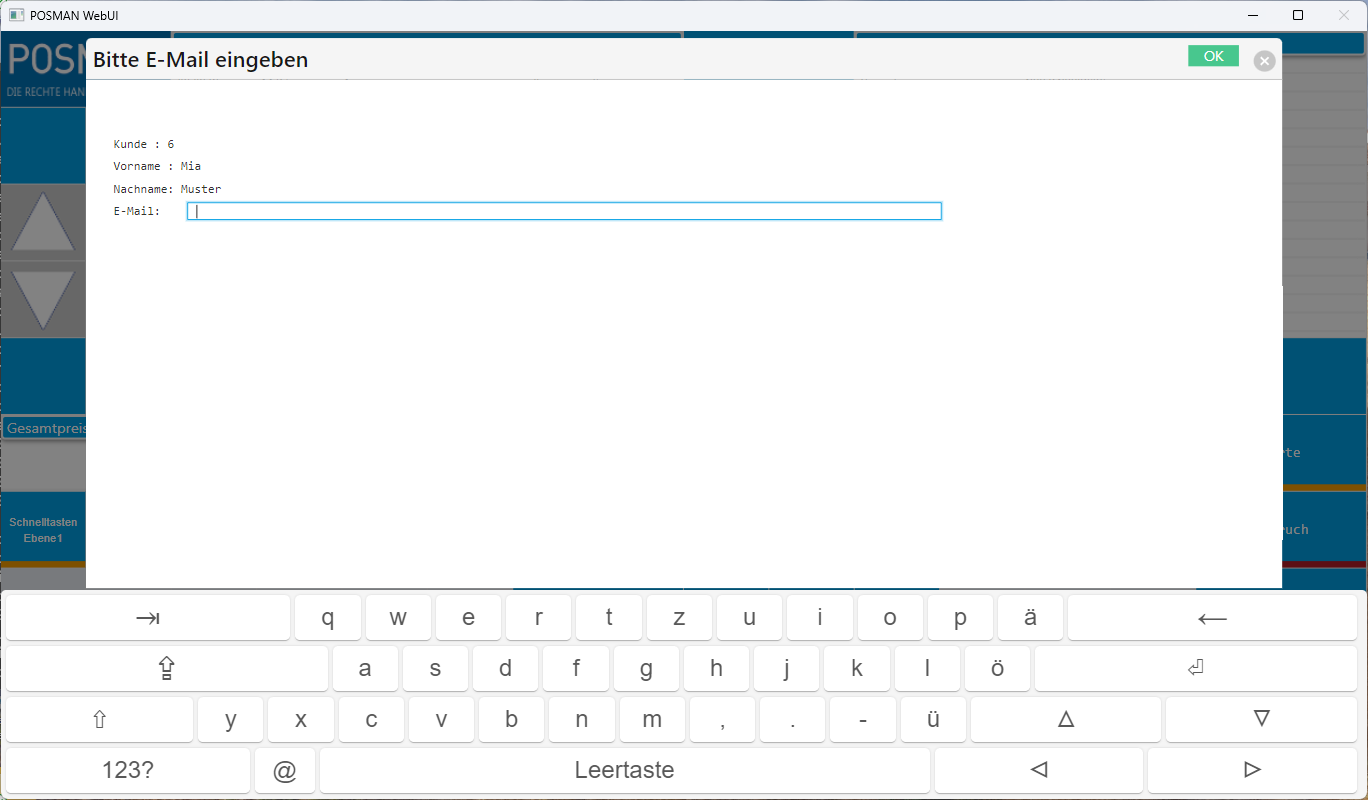1368x800 pixels.
Task: Toggle the Shift key
Action: click(99, 720)
